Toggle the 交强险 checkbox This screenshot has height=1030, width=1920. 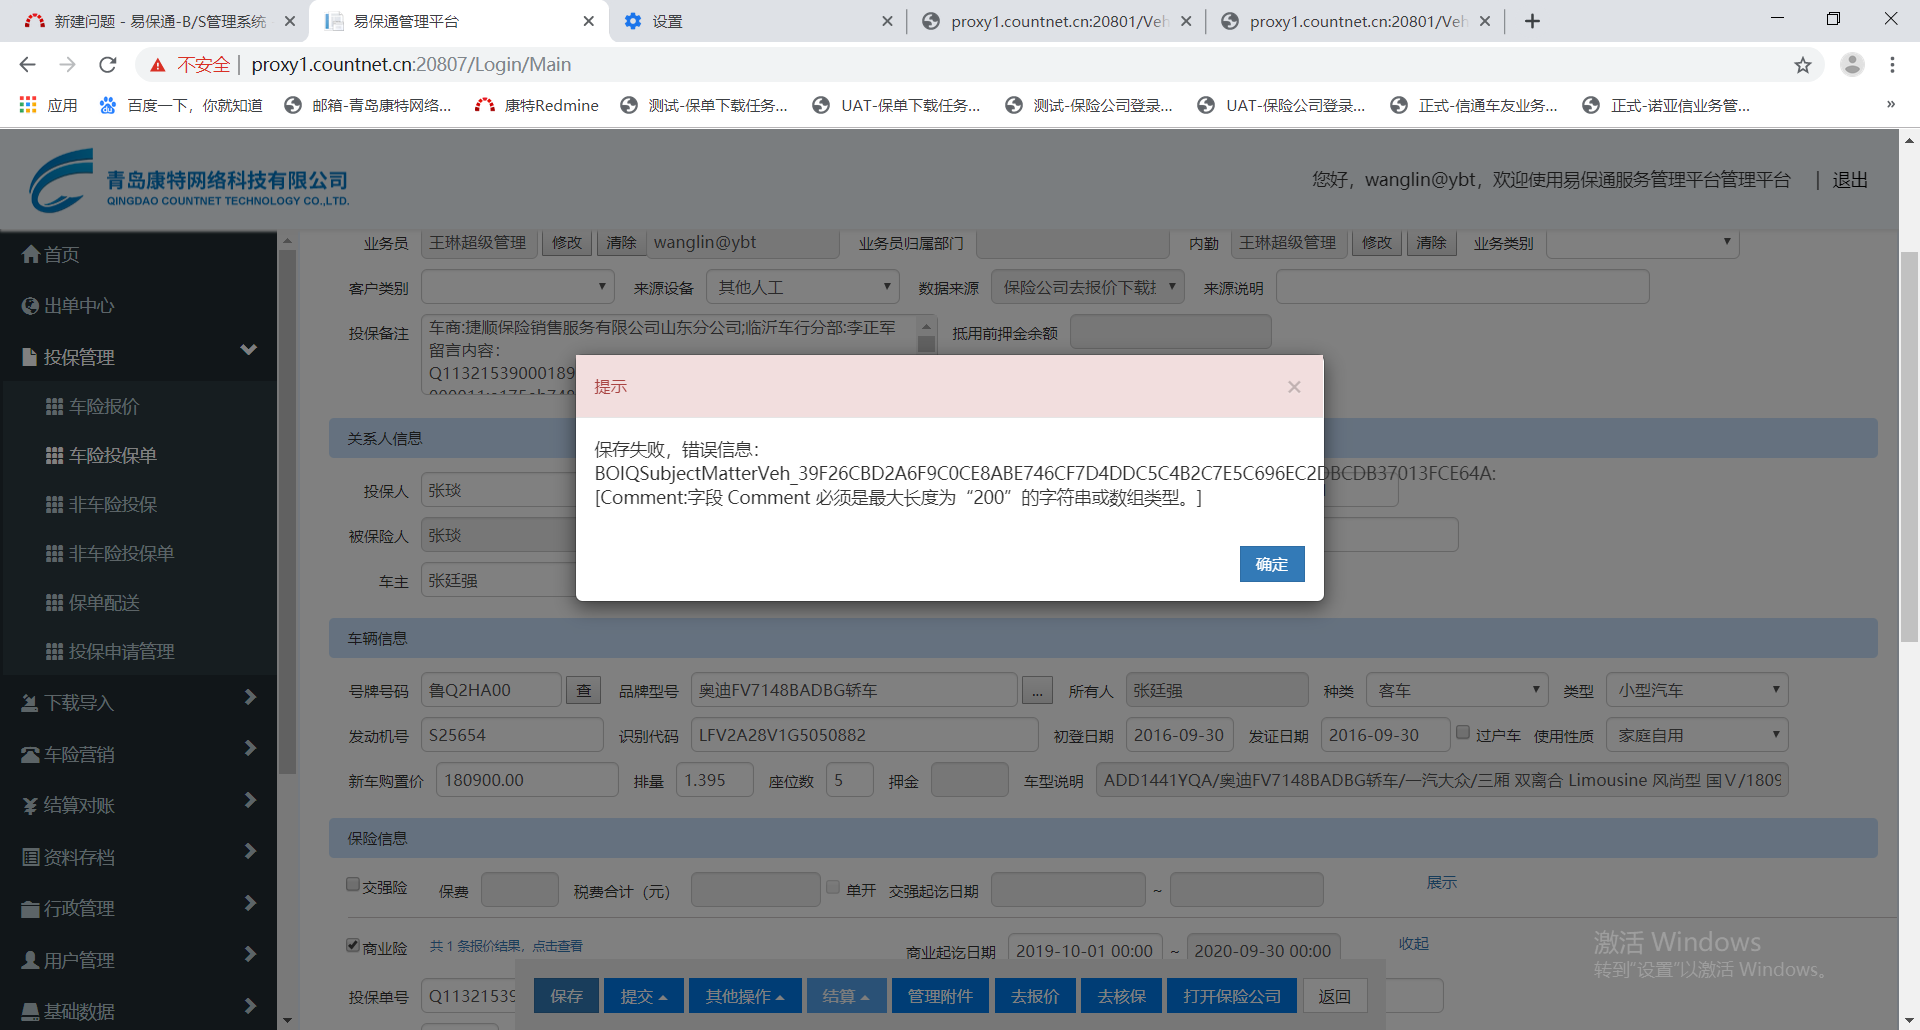[353, 884]
